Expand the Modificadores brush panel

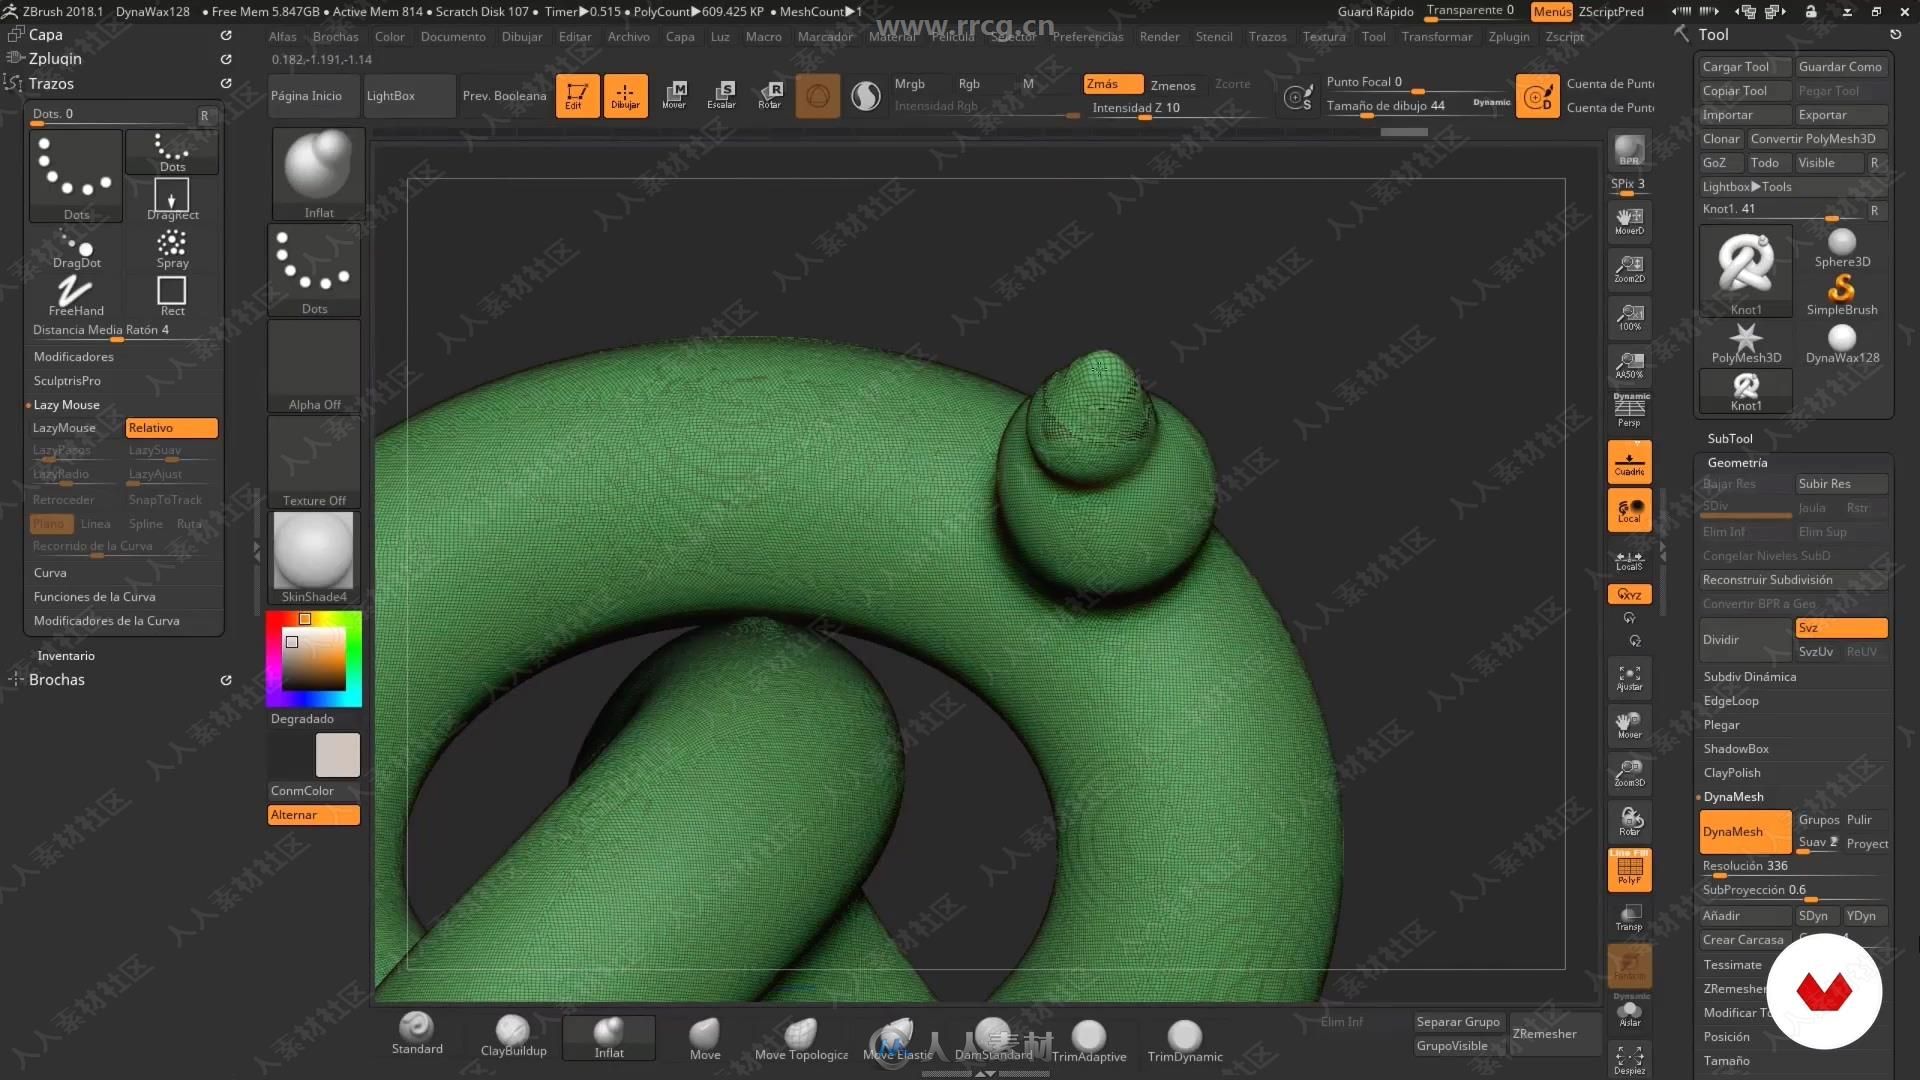(74, 356)
